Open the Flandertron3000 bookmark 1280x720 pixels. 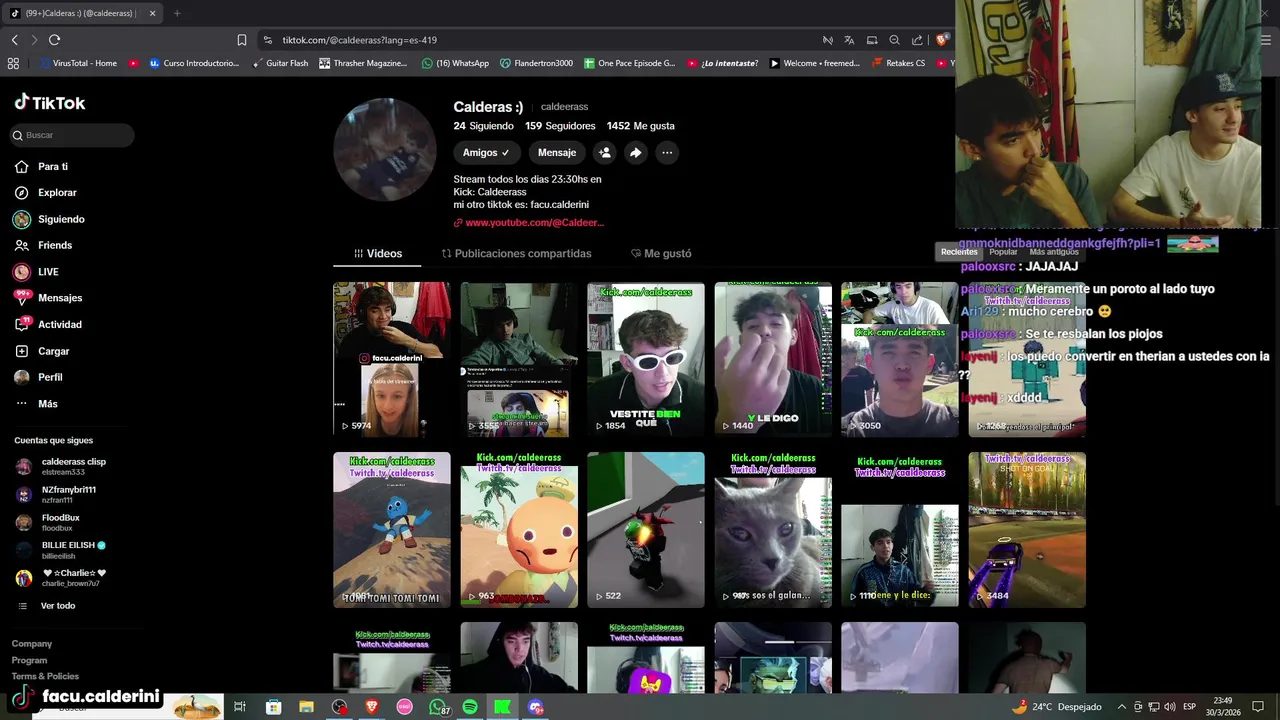coord(536,63)
